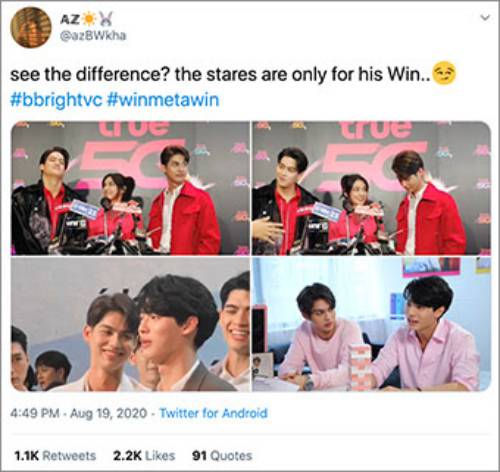View the bottom-right pink shirts photo
The image size is (500, 472).
372,324
